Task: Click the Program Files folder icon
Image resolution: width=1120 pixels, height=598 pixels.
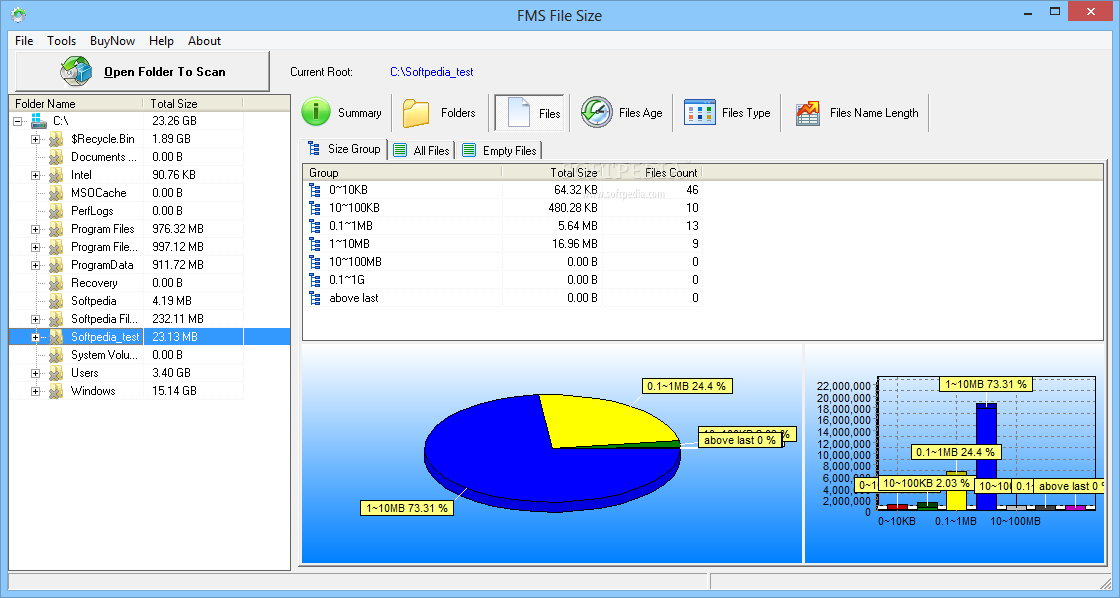Action: coord(56,229)
